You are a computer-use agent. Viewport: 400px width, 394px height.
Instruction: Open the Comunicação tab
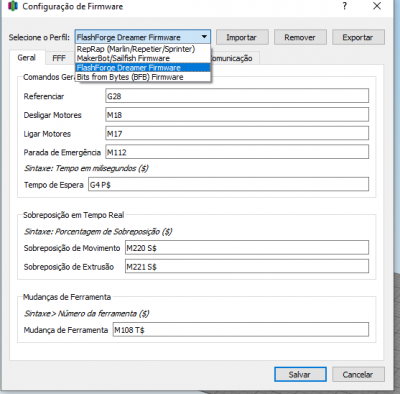pyautogui.click(x=234, y=58)
